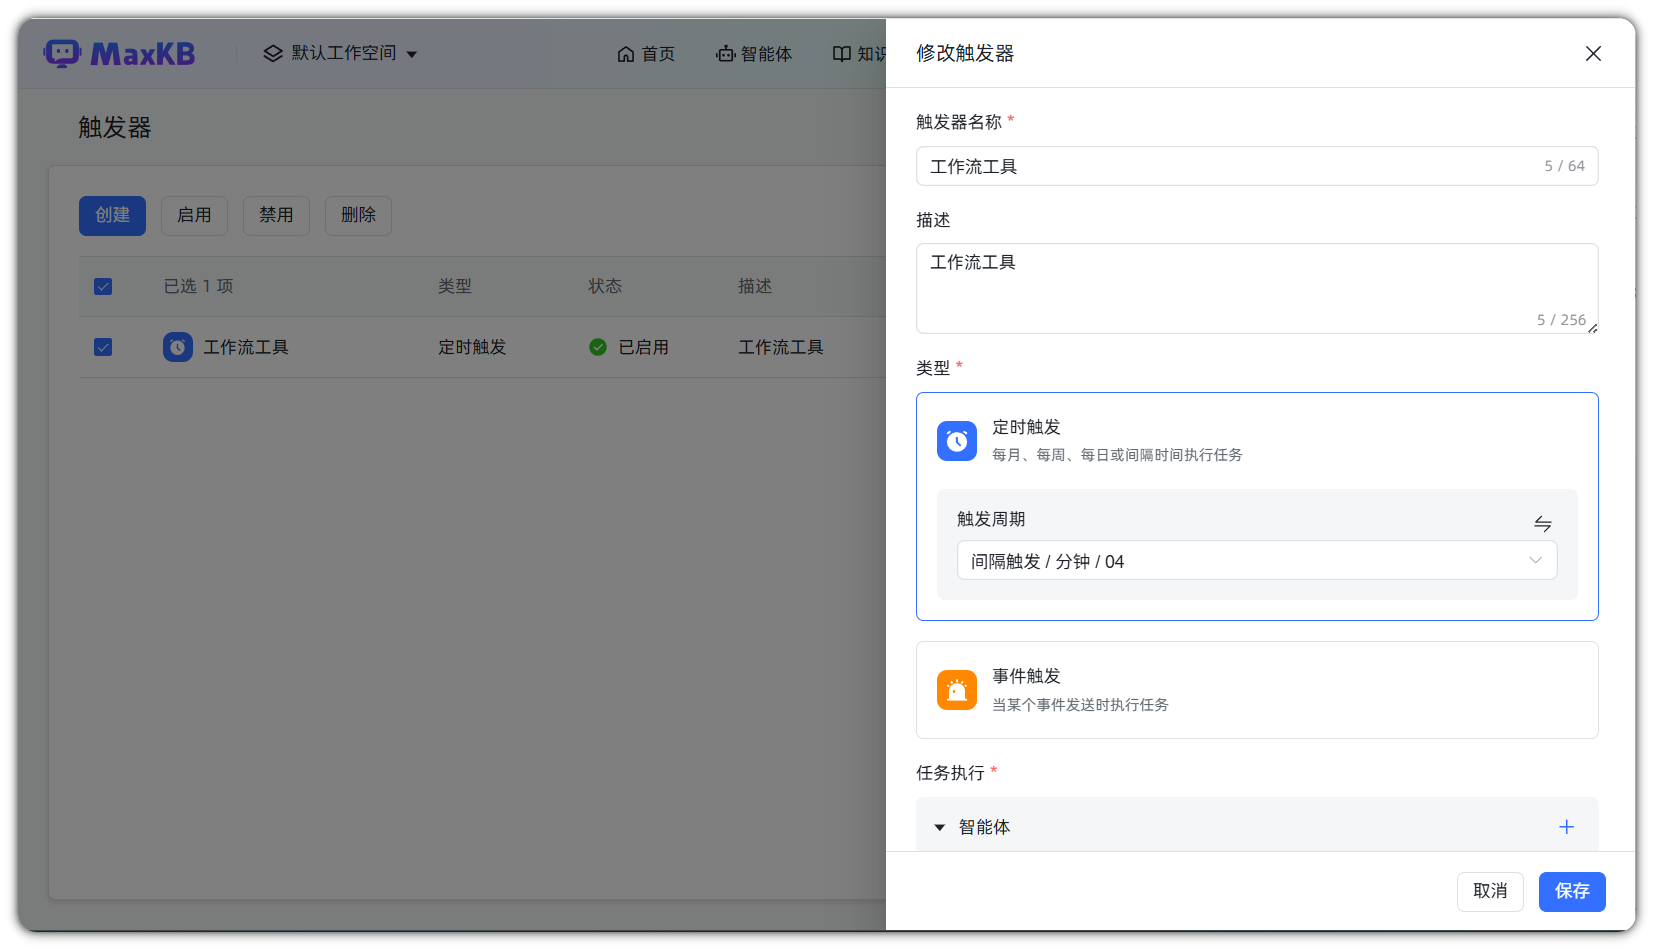Image resolution: width=1654 pixels, height=950 pixels.
Task: Click the 描述 column header
Action: coord(755,286)
